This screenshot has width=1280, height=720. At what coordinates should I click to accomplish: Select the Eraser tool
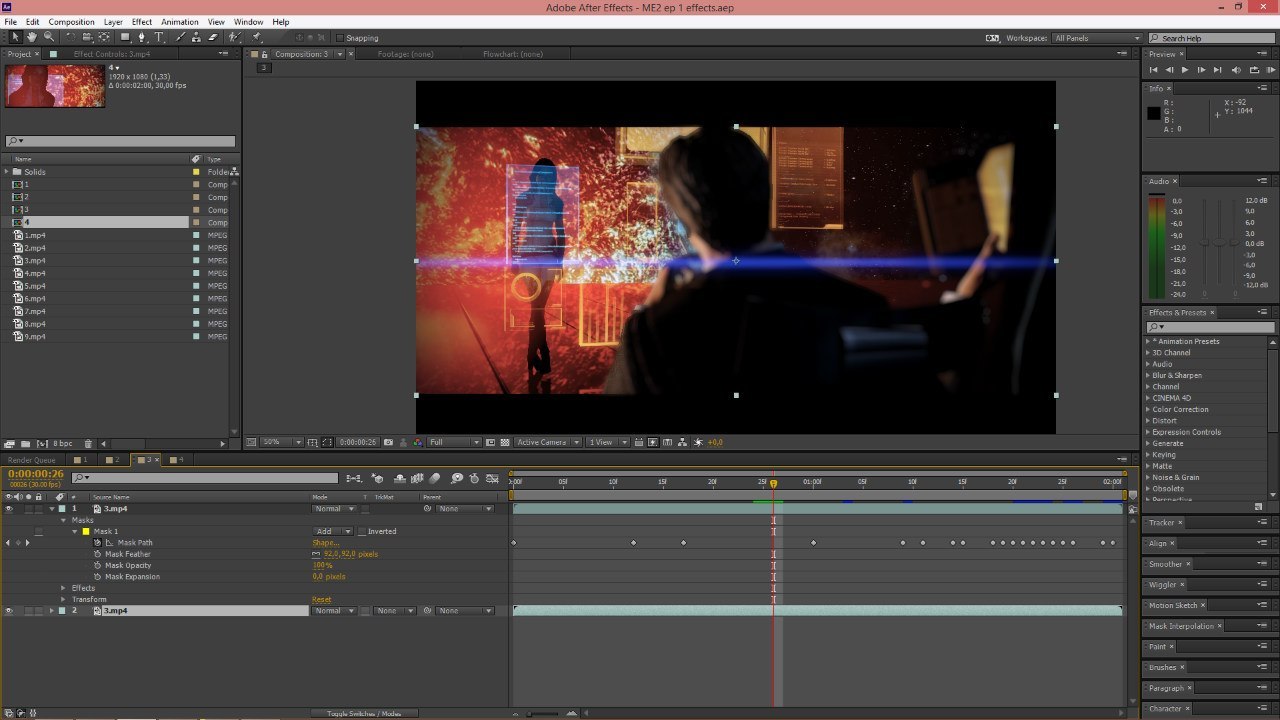tap(213, 37)
